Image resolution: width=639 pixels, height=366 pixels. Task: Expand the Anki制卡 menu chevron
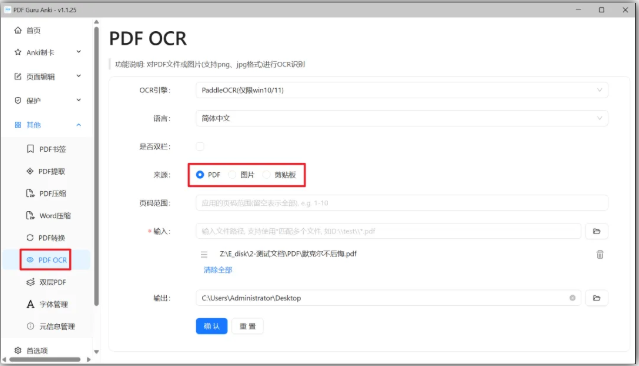tap(79, 52)
